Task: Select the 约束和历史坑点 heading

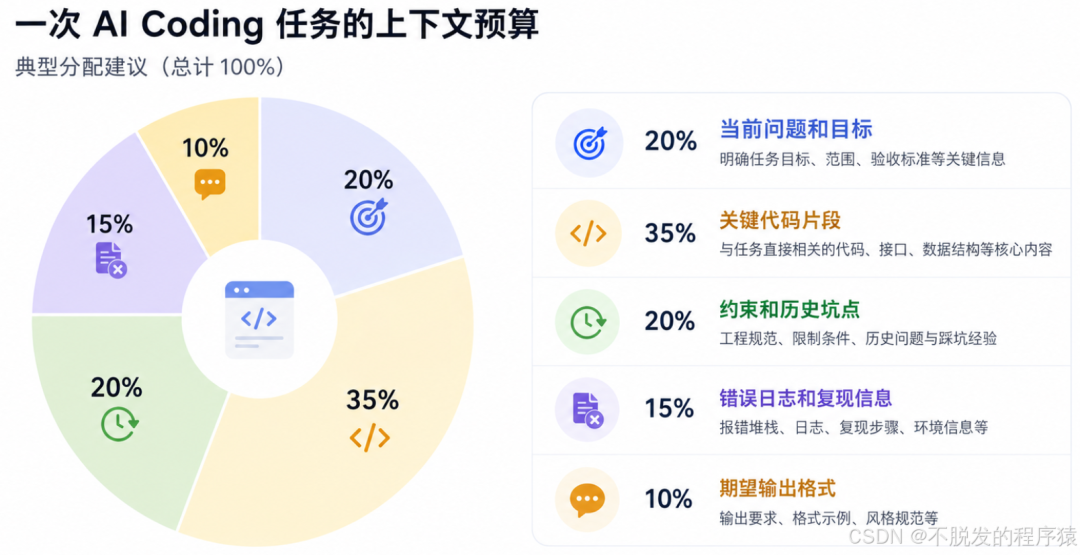Action: [x=789, y=309]
